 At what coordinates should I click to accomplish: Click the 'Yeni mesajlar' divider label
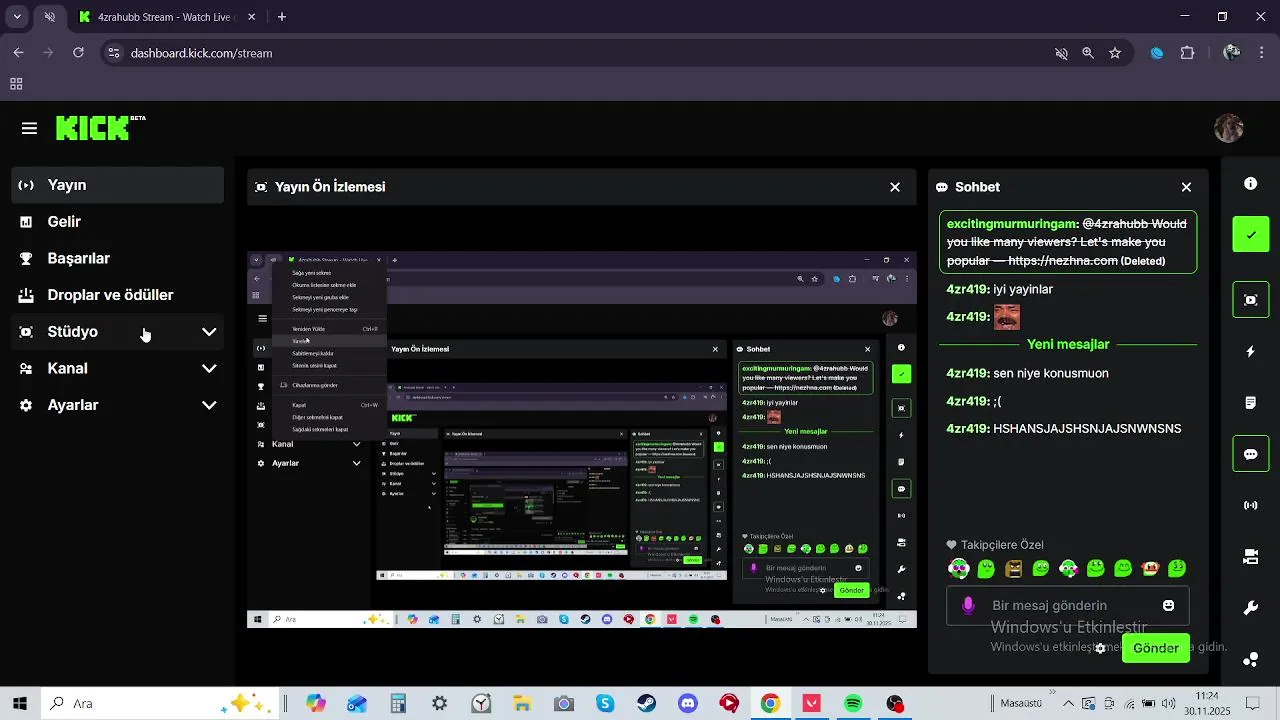1068,344
